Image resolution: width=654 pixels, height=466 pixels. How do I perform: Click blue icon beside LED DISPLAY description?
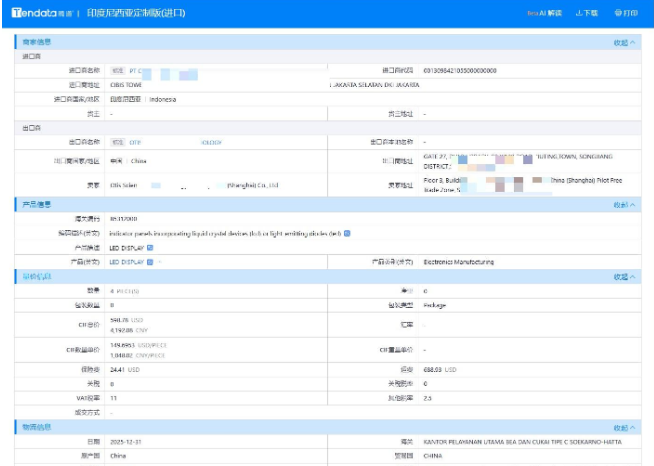(150, 247)
